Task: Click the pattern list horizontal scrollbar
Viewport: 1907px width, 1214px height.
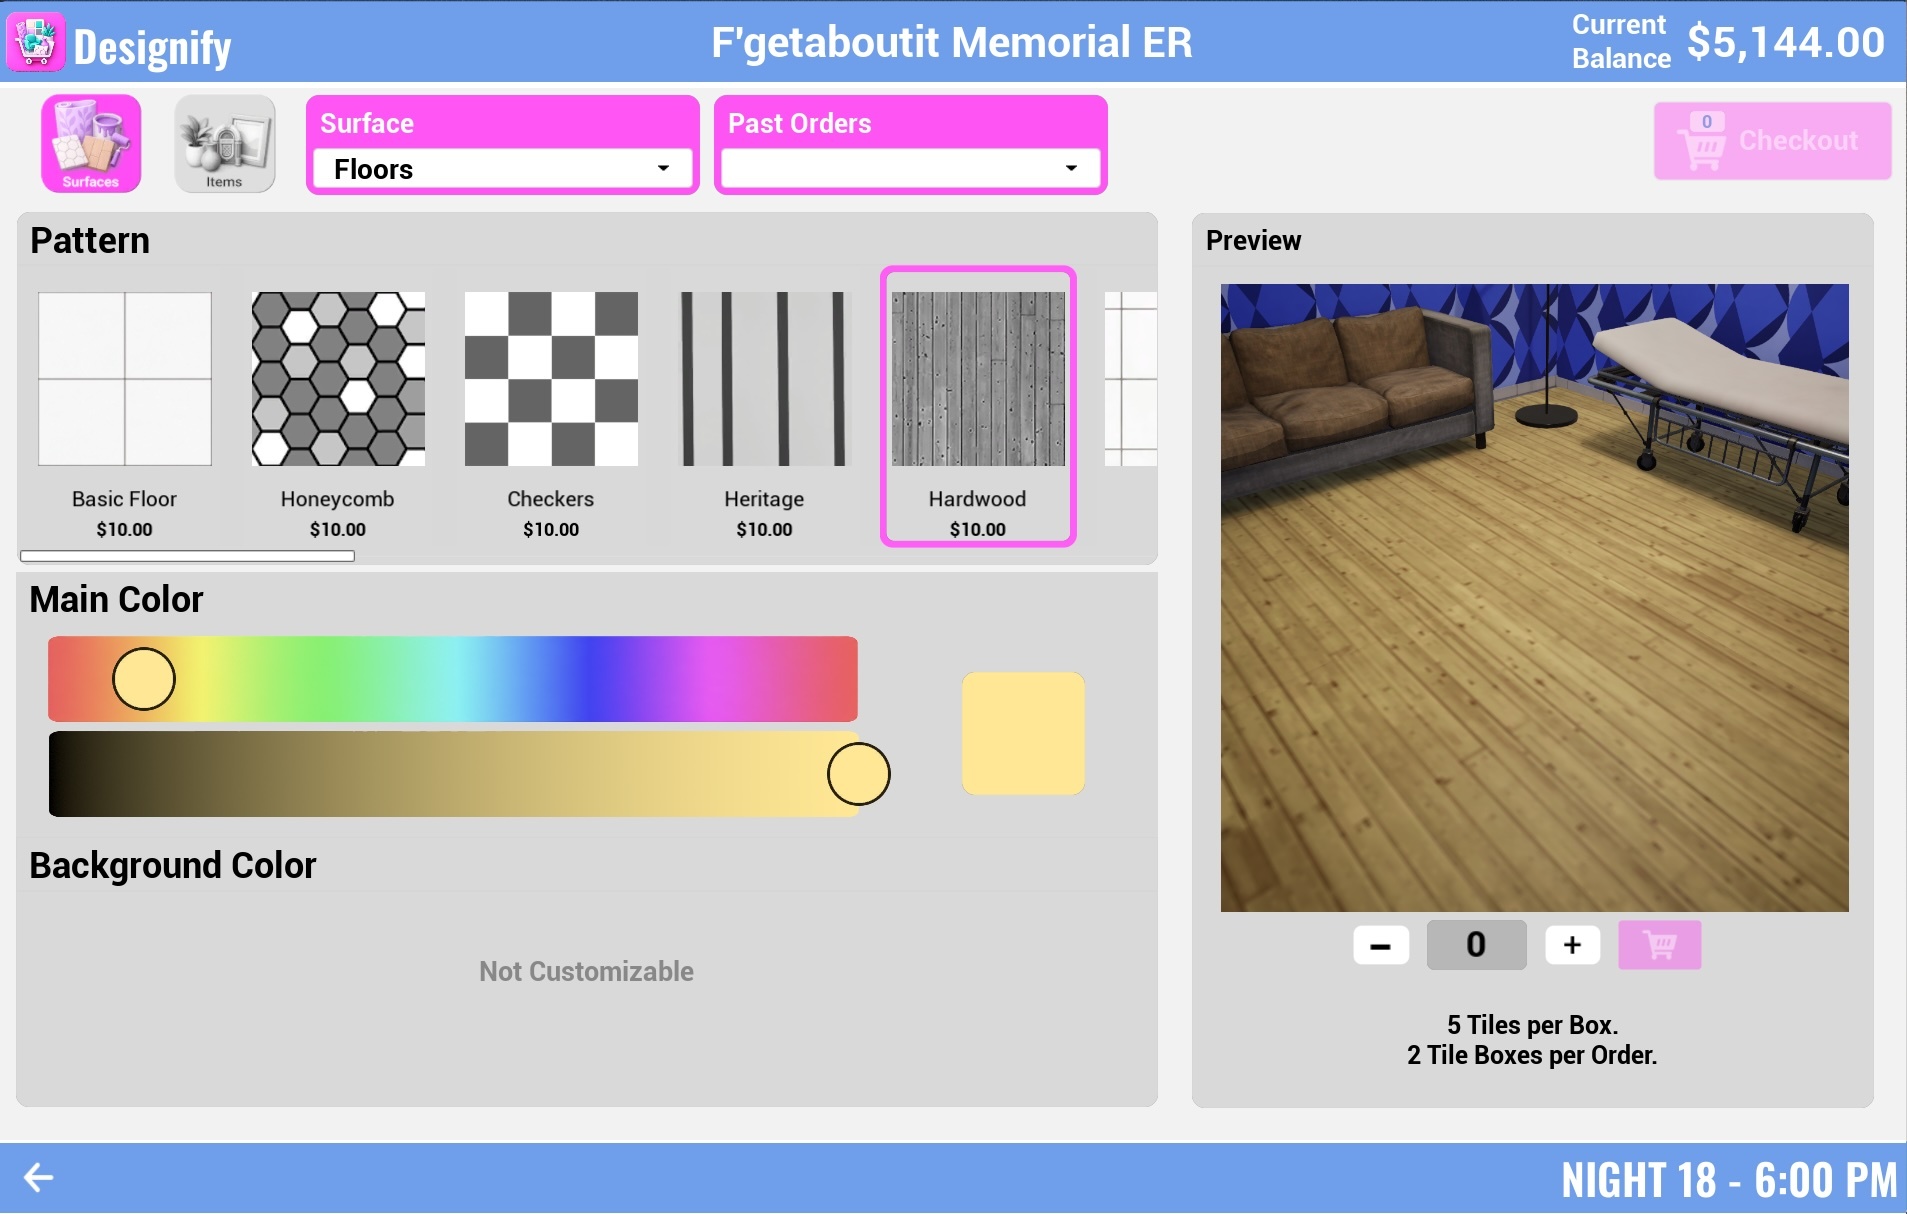Action: [187, 556]
